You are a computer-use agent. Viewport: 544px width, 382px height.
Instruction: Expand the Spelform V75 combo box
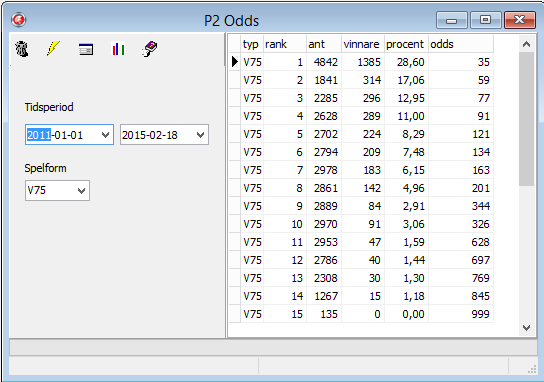[57, 190]
